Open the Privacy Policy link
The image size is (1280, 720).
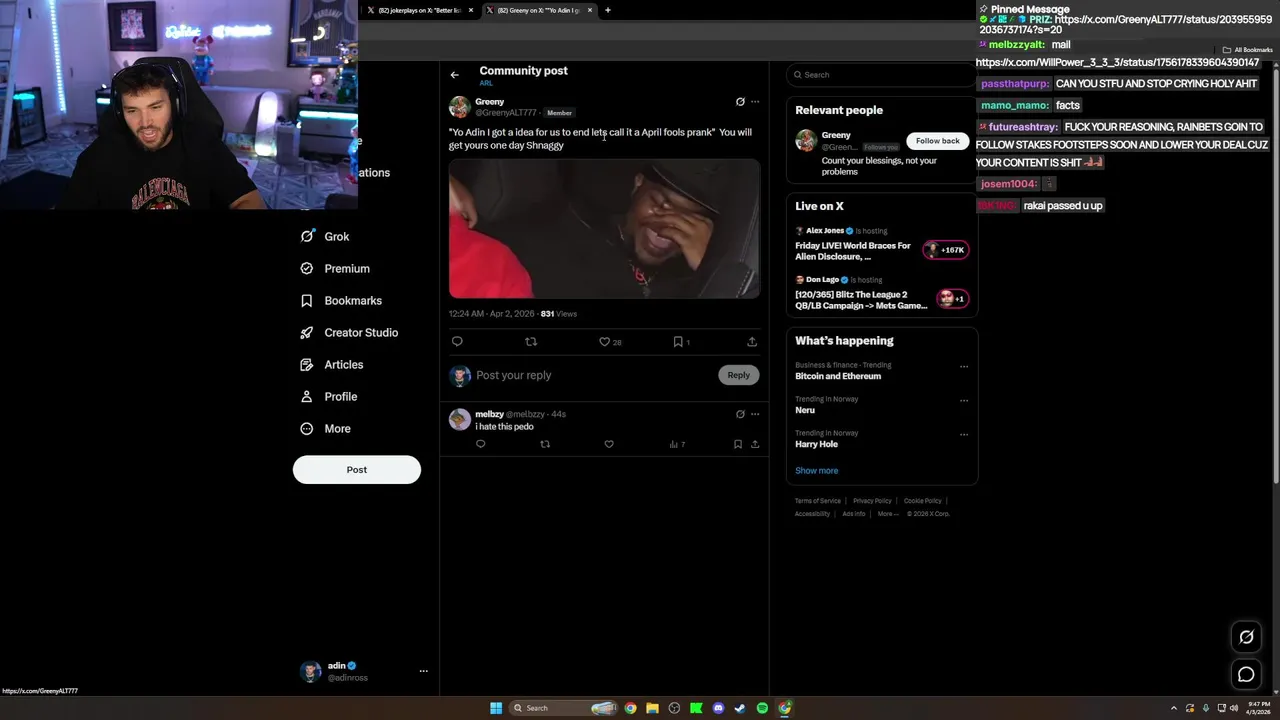tap(872, 501)
